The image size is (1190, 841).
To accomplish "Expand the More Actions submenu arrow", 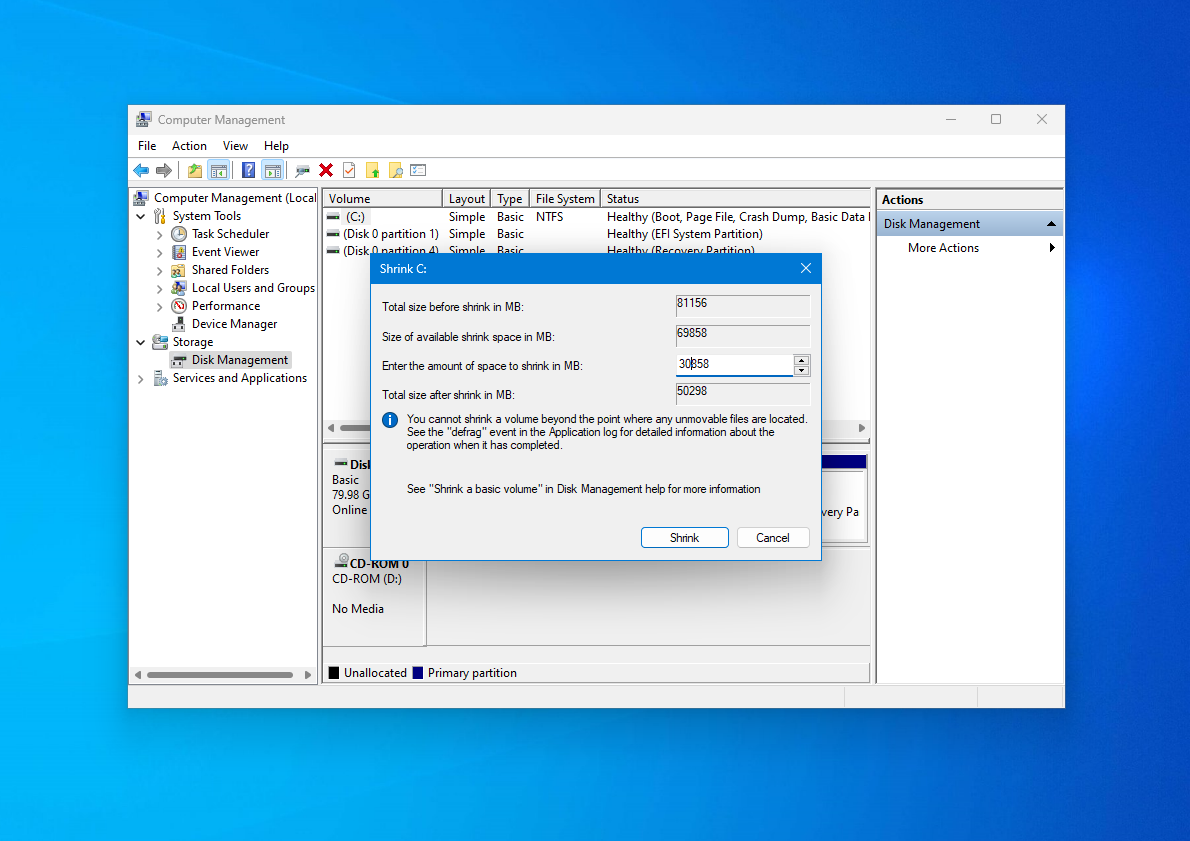I will coord(1052,247).
